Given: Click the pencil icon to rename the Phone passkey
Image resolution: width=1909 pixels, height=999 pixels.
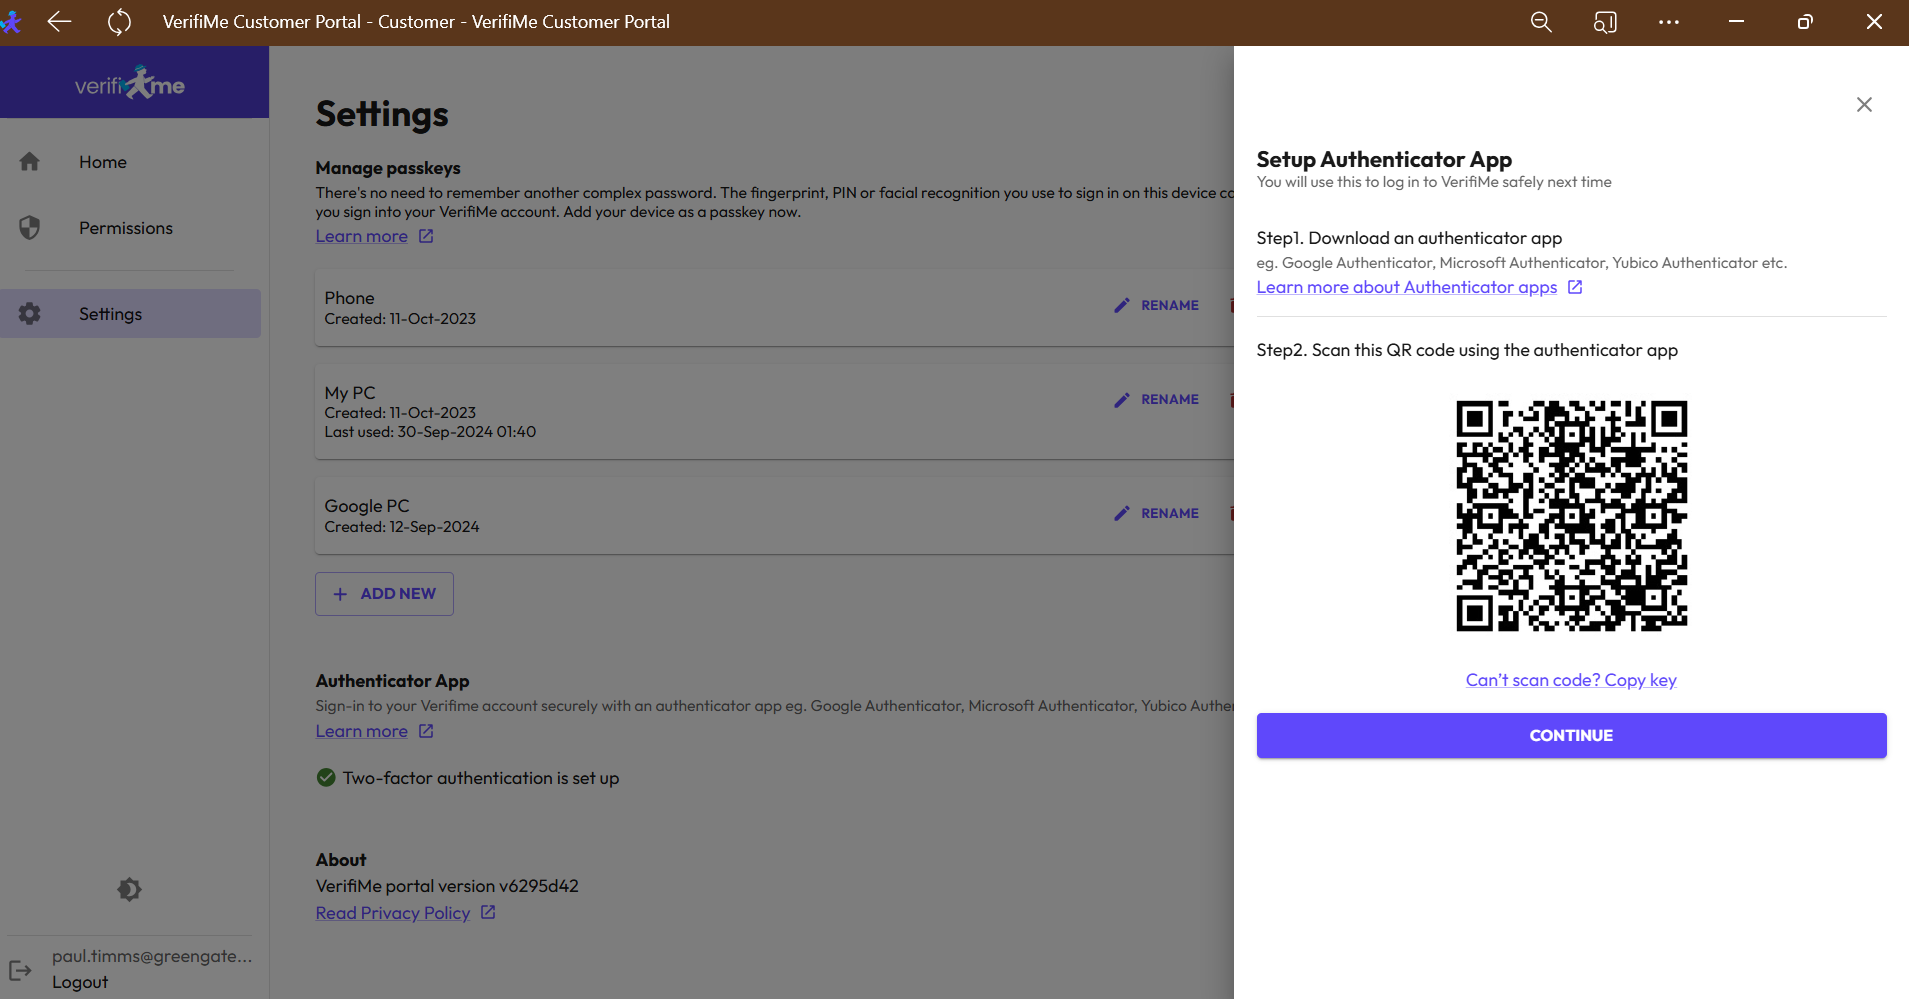Looking at the screenshot, I should [x=1122, y=305].
